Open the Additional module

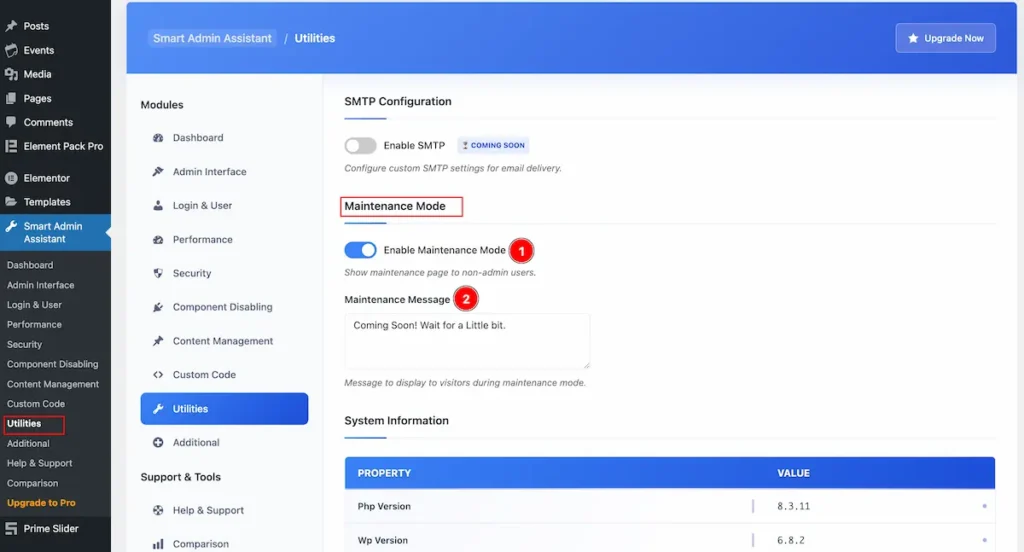[224, 443]
